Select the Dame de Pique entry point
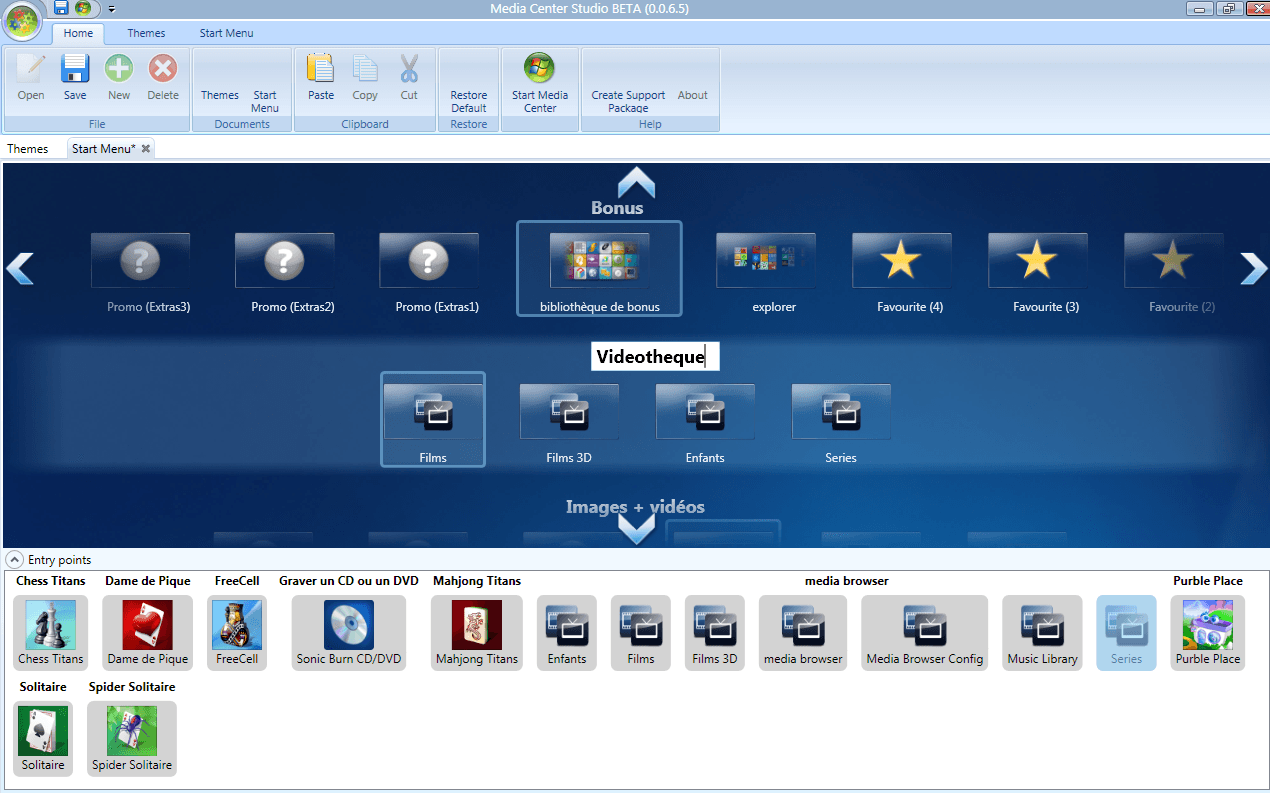This screenshot has height=793, width=1270. tap(148, 633)
